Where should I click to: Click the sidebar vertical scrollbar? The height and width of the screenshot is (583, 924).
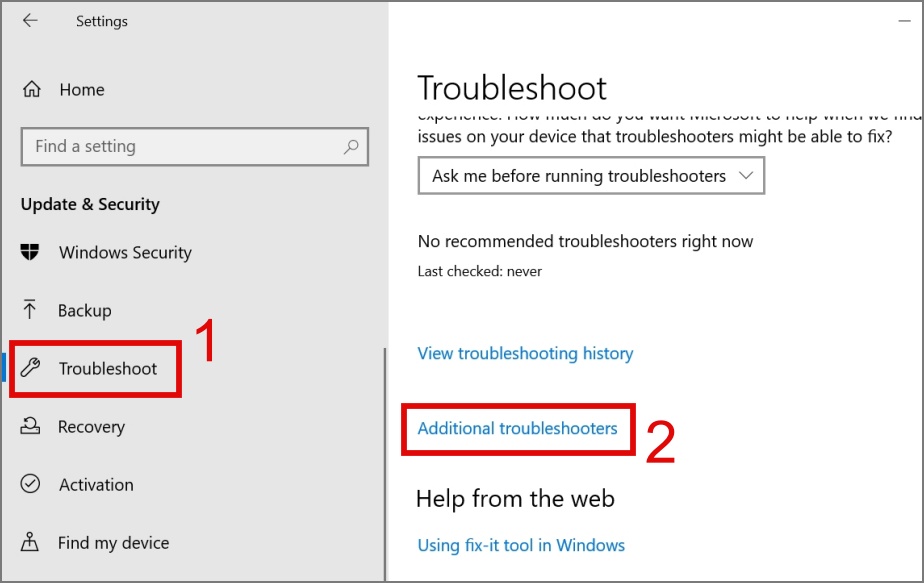pyautogui.click(x=385, y=464)
